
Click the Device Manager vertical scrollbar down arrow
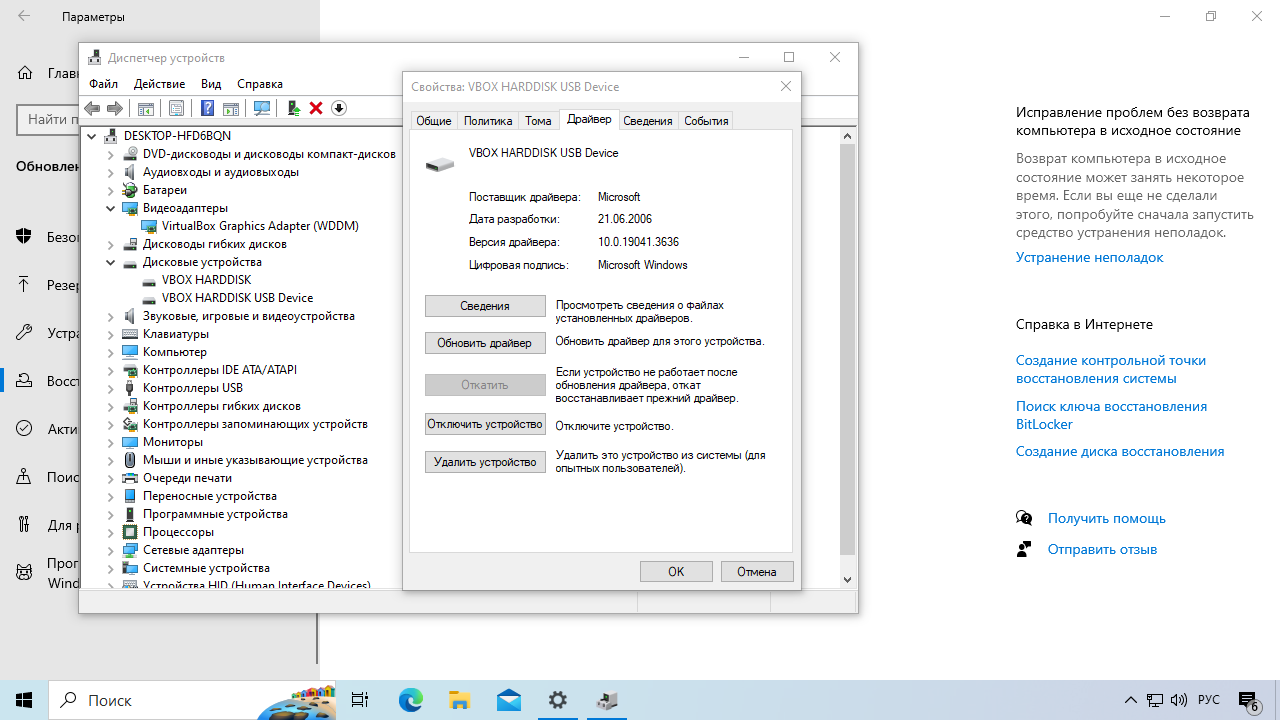(x=847, y=579)
